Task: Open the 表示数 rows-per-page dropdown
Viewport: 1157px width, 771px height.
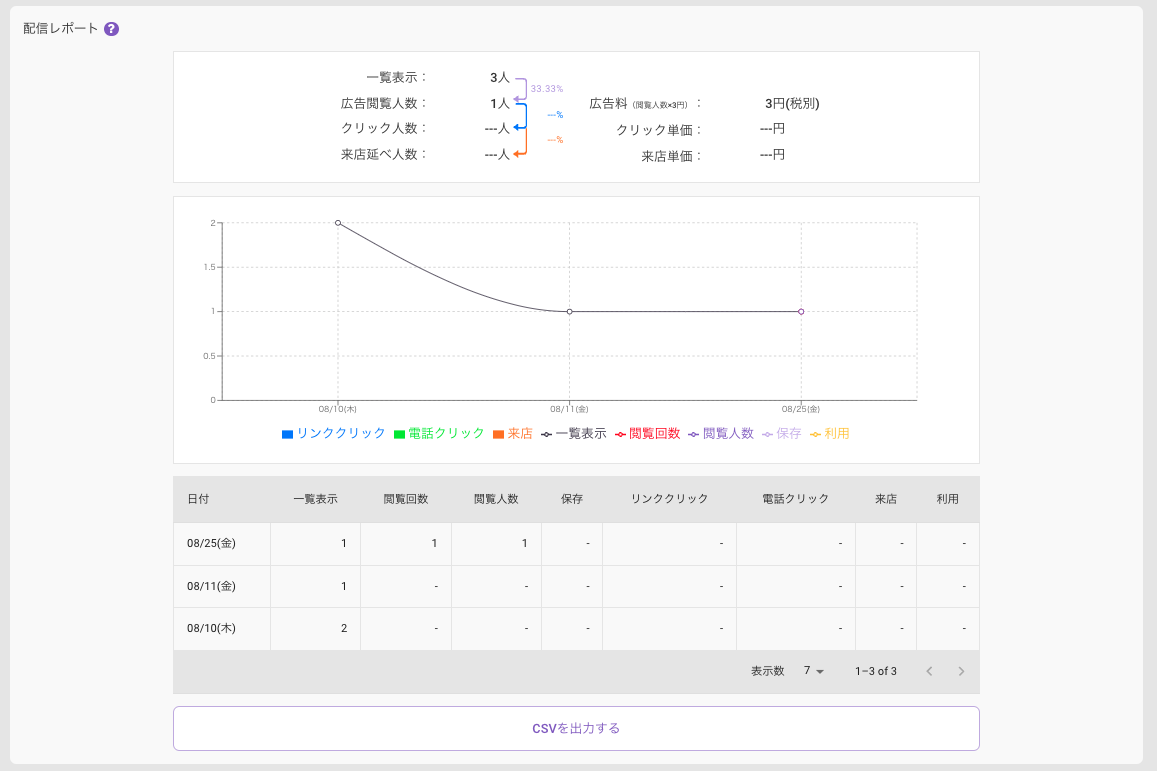Action: (813, 671)
